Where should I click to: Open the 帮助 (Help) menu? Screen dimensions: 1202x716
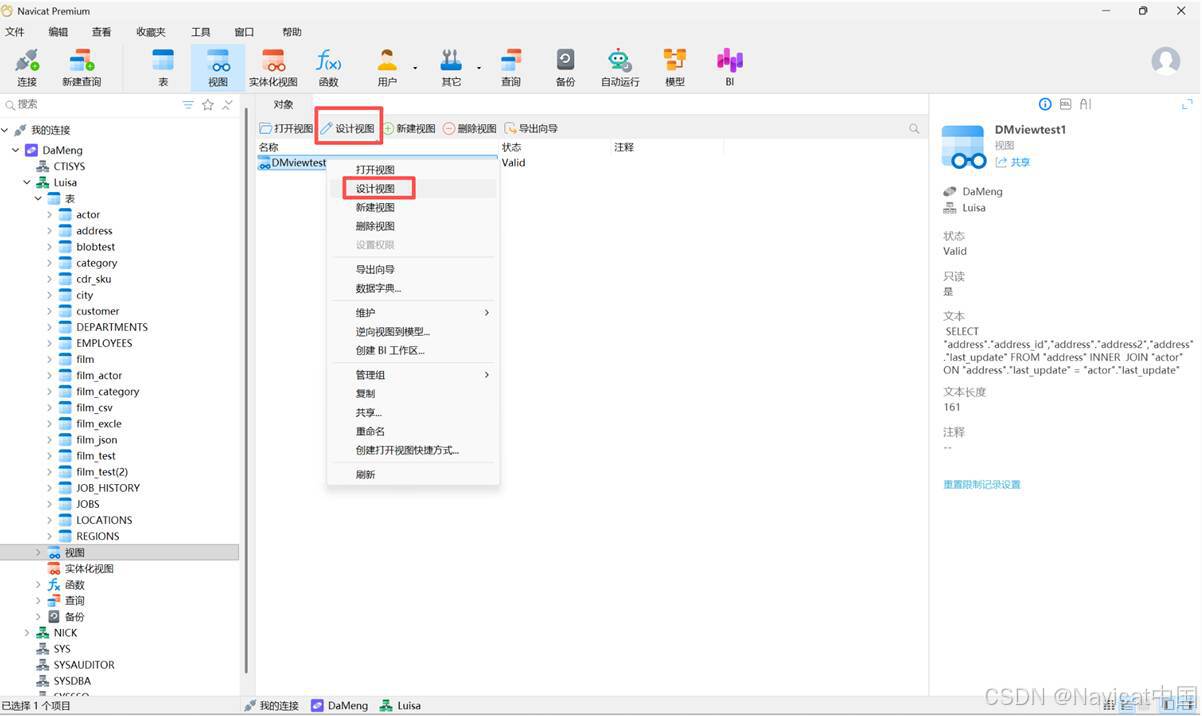(292, 32)
